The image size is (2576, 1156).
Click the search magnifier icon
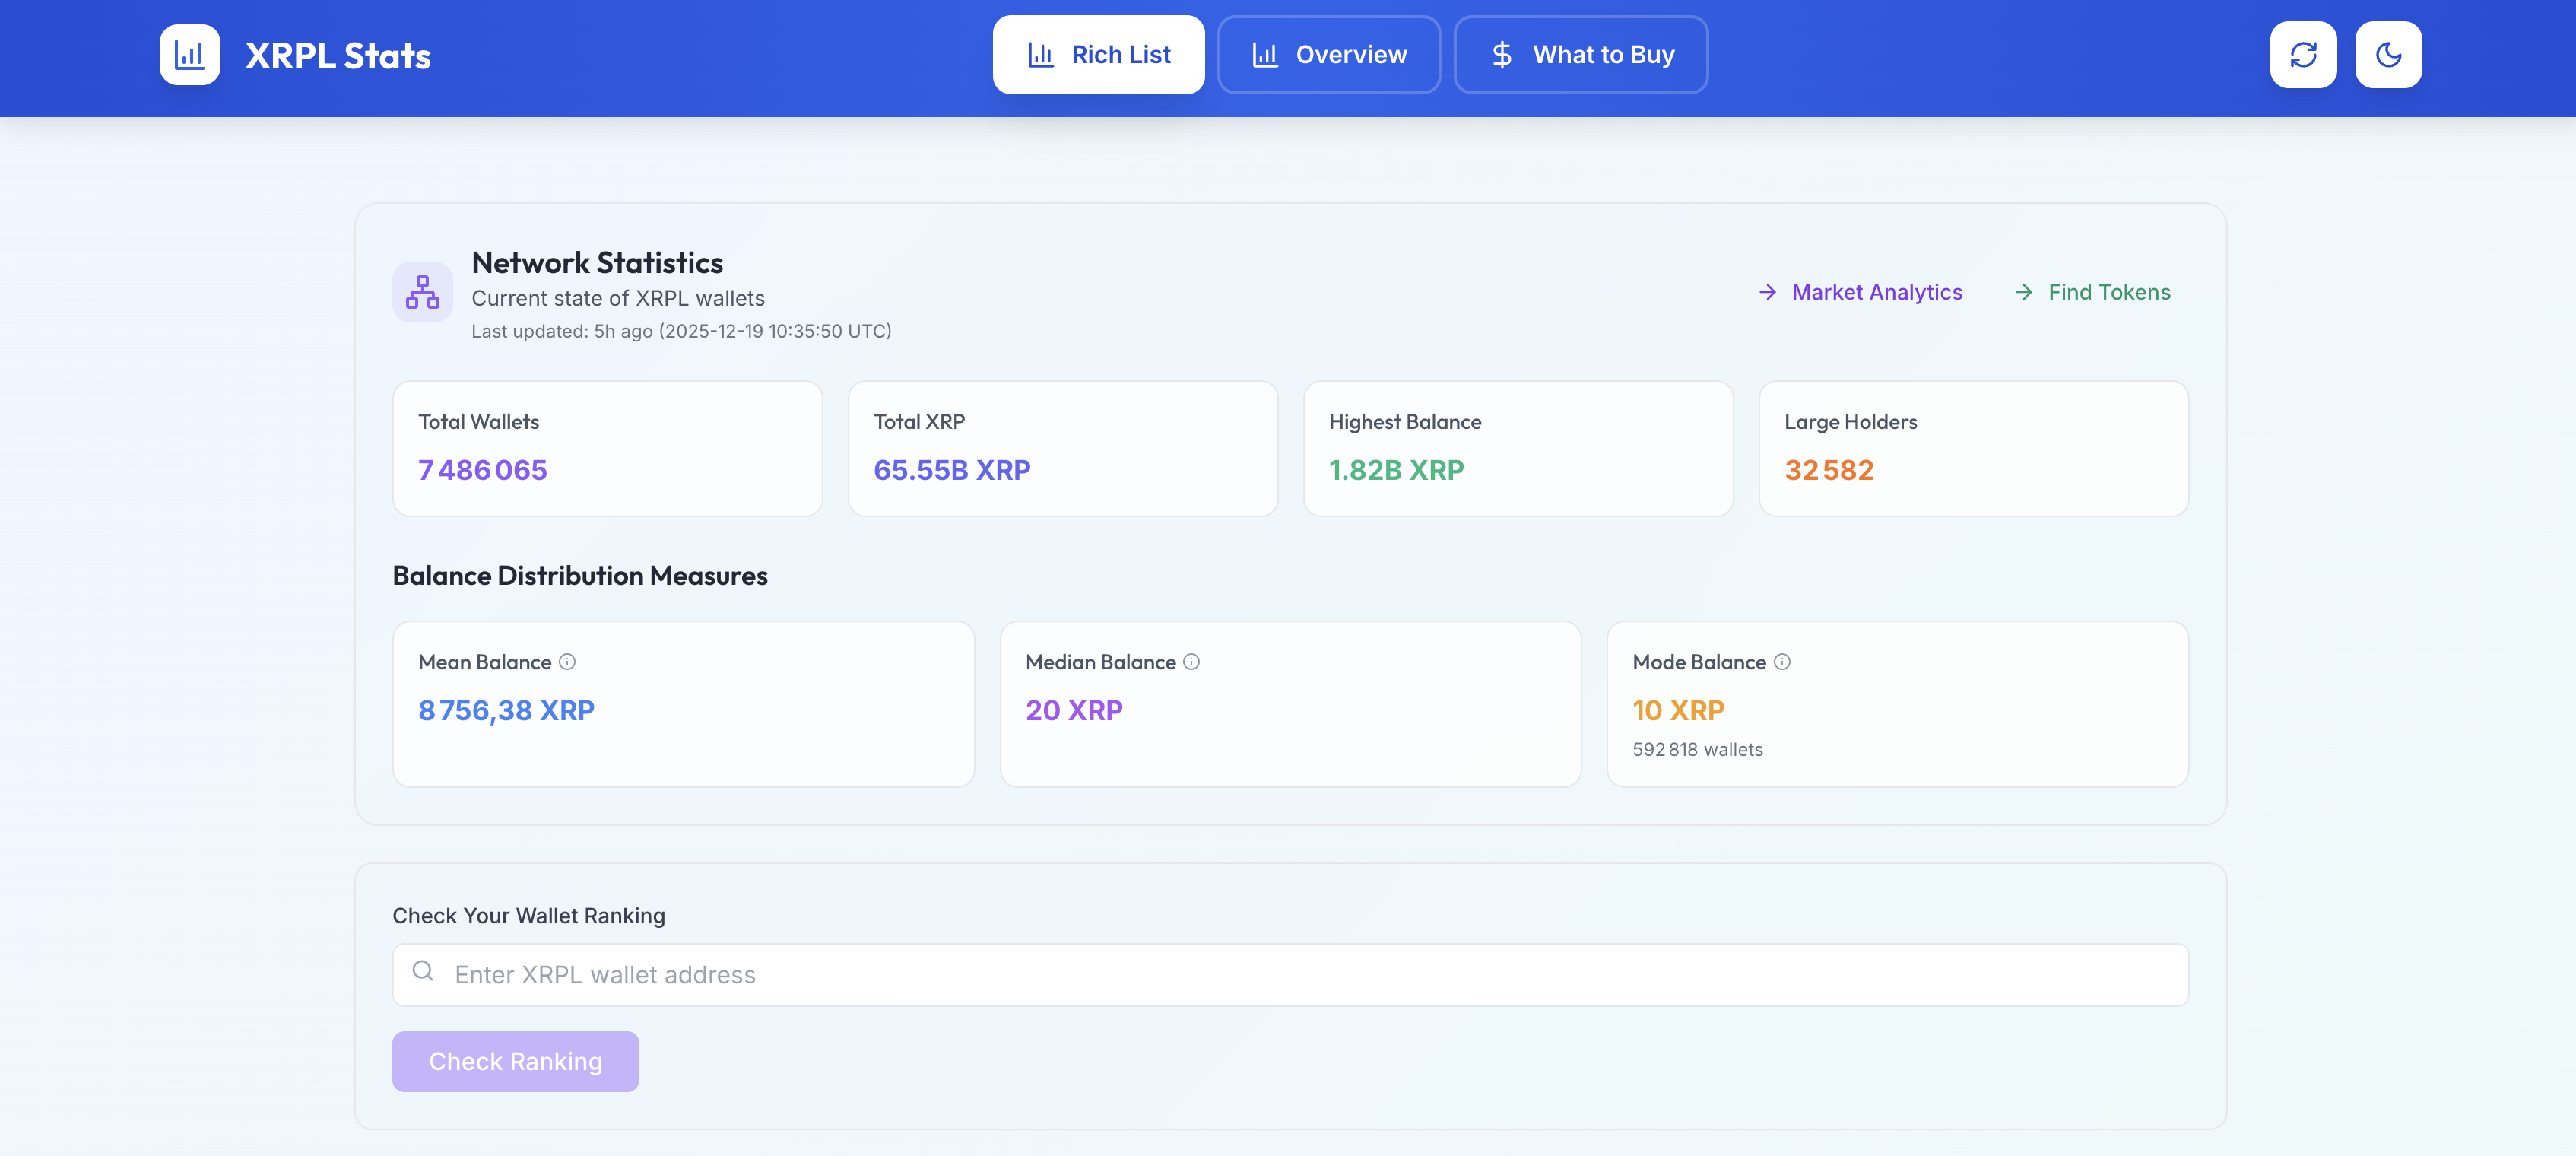pyautogui.click(x=423, y=971)
